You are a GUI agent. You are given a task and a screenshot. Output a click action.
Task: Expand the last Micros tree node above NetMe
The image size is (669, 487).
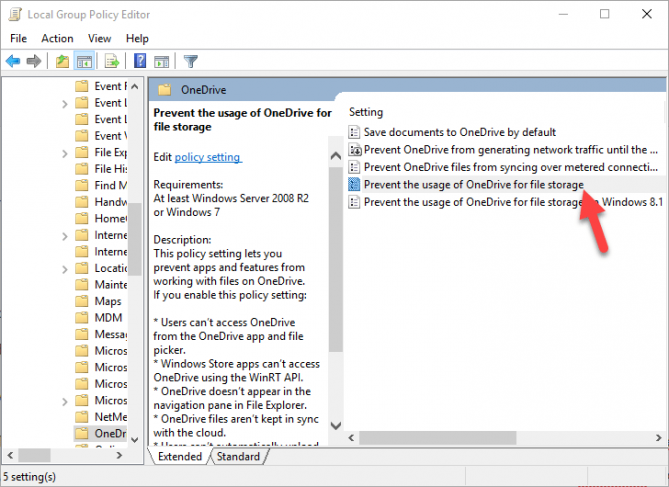click(64, 402)
